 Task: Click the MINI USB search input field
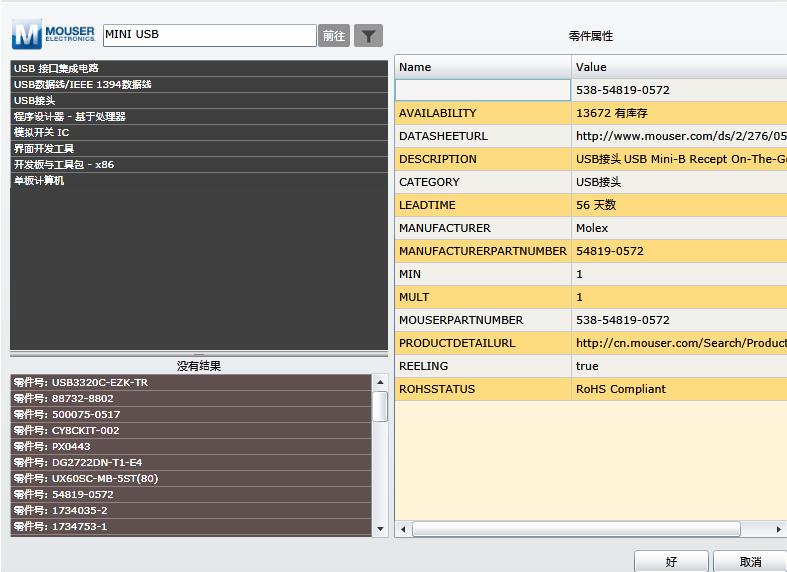(x=210, y=35)
